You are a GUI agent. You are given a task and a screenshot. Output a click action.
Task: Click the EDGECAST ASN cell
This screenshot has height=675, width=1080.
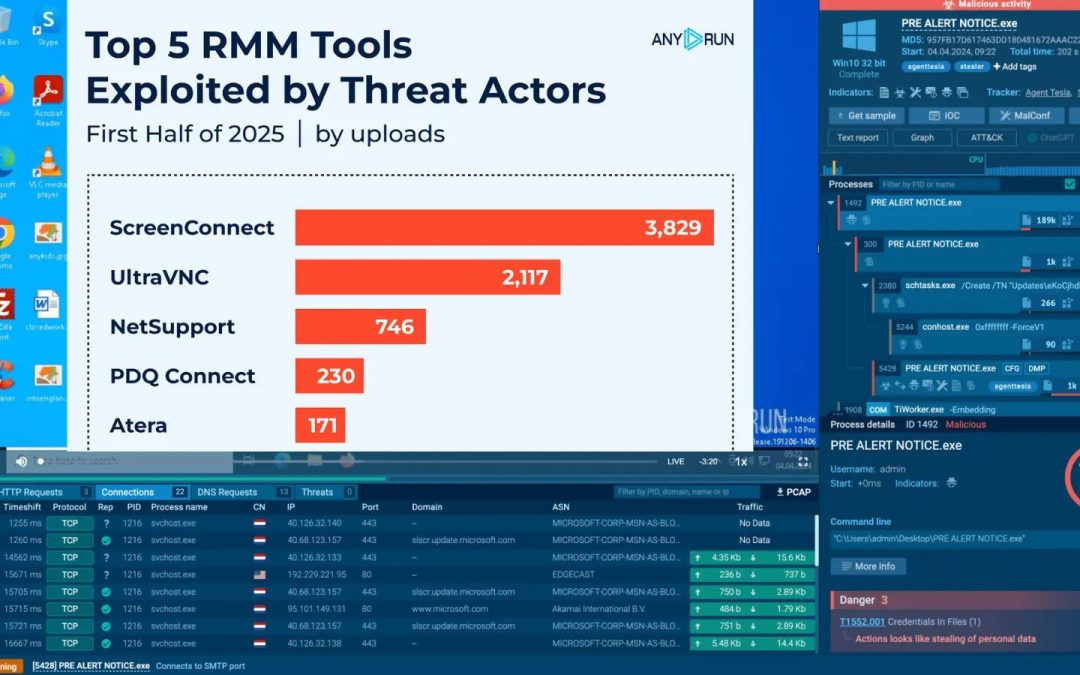pyautogui.click(x=573, y=574)
